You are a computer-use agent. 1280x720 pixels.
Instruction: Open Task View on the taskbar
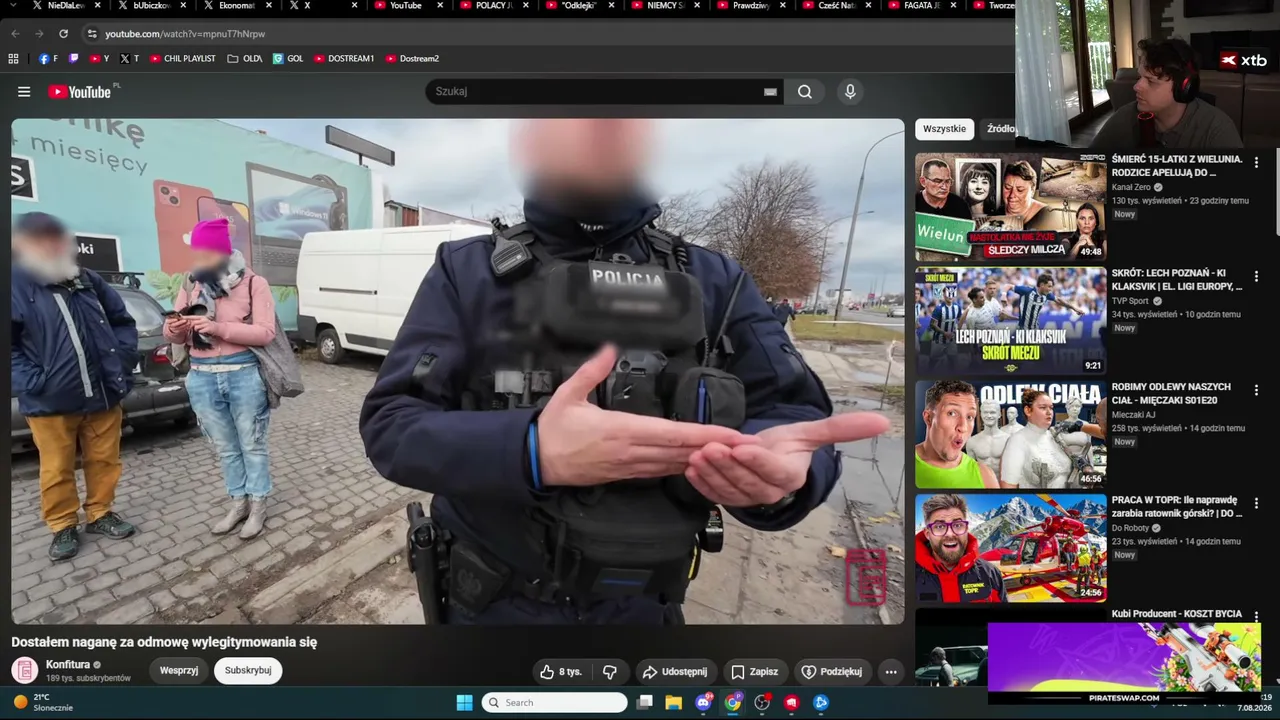pyautogui.click(x=645, y=702)
